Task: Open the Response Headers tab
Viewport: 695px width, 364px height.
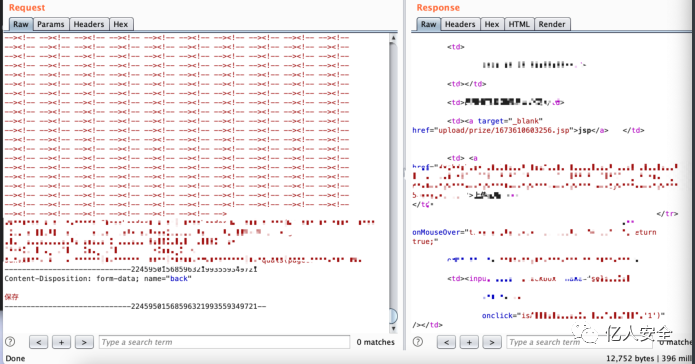Action: coord(460,24)
